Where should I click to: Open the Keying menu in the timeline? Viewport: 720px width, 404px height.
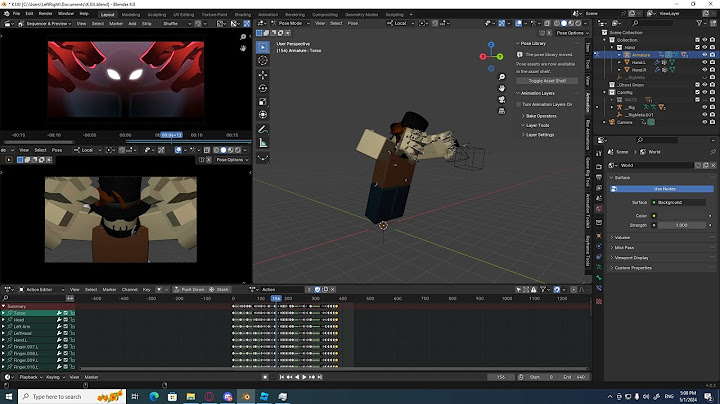pos(55,377)
